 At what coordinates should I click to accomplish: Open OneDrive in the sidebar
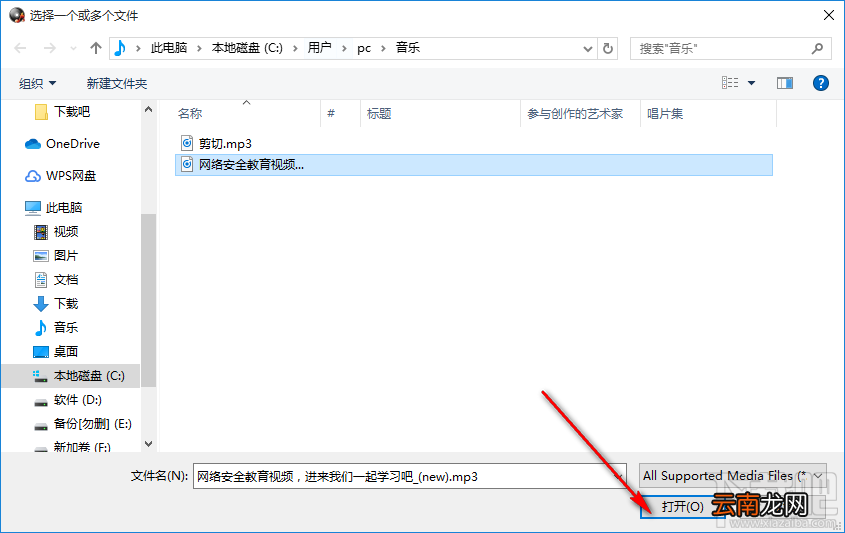73,143
